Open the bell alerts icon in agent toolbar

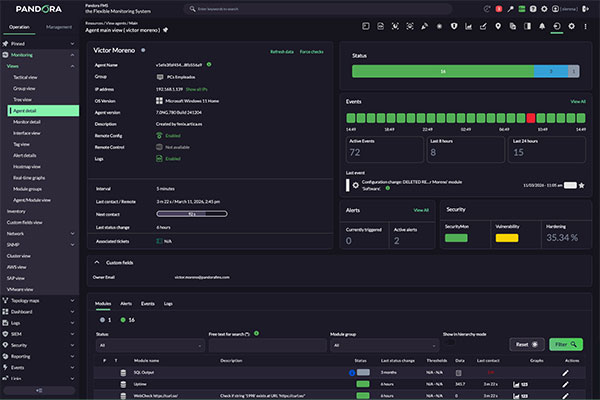(x=542, y=26)
